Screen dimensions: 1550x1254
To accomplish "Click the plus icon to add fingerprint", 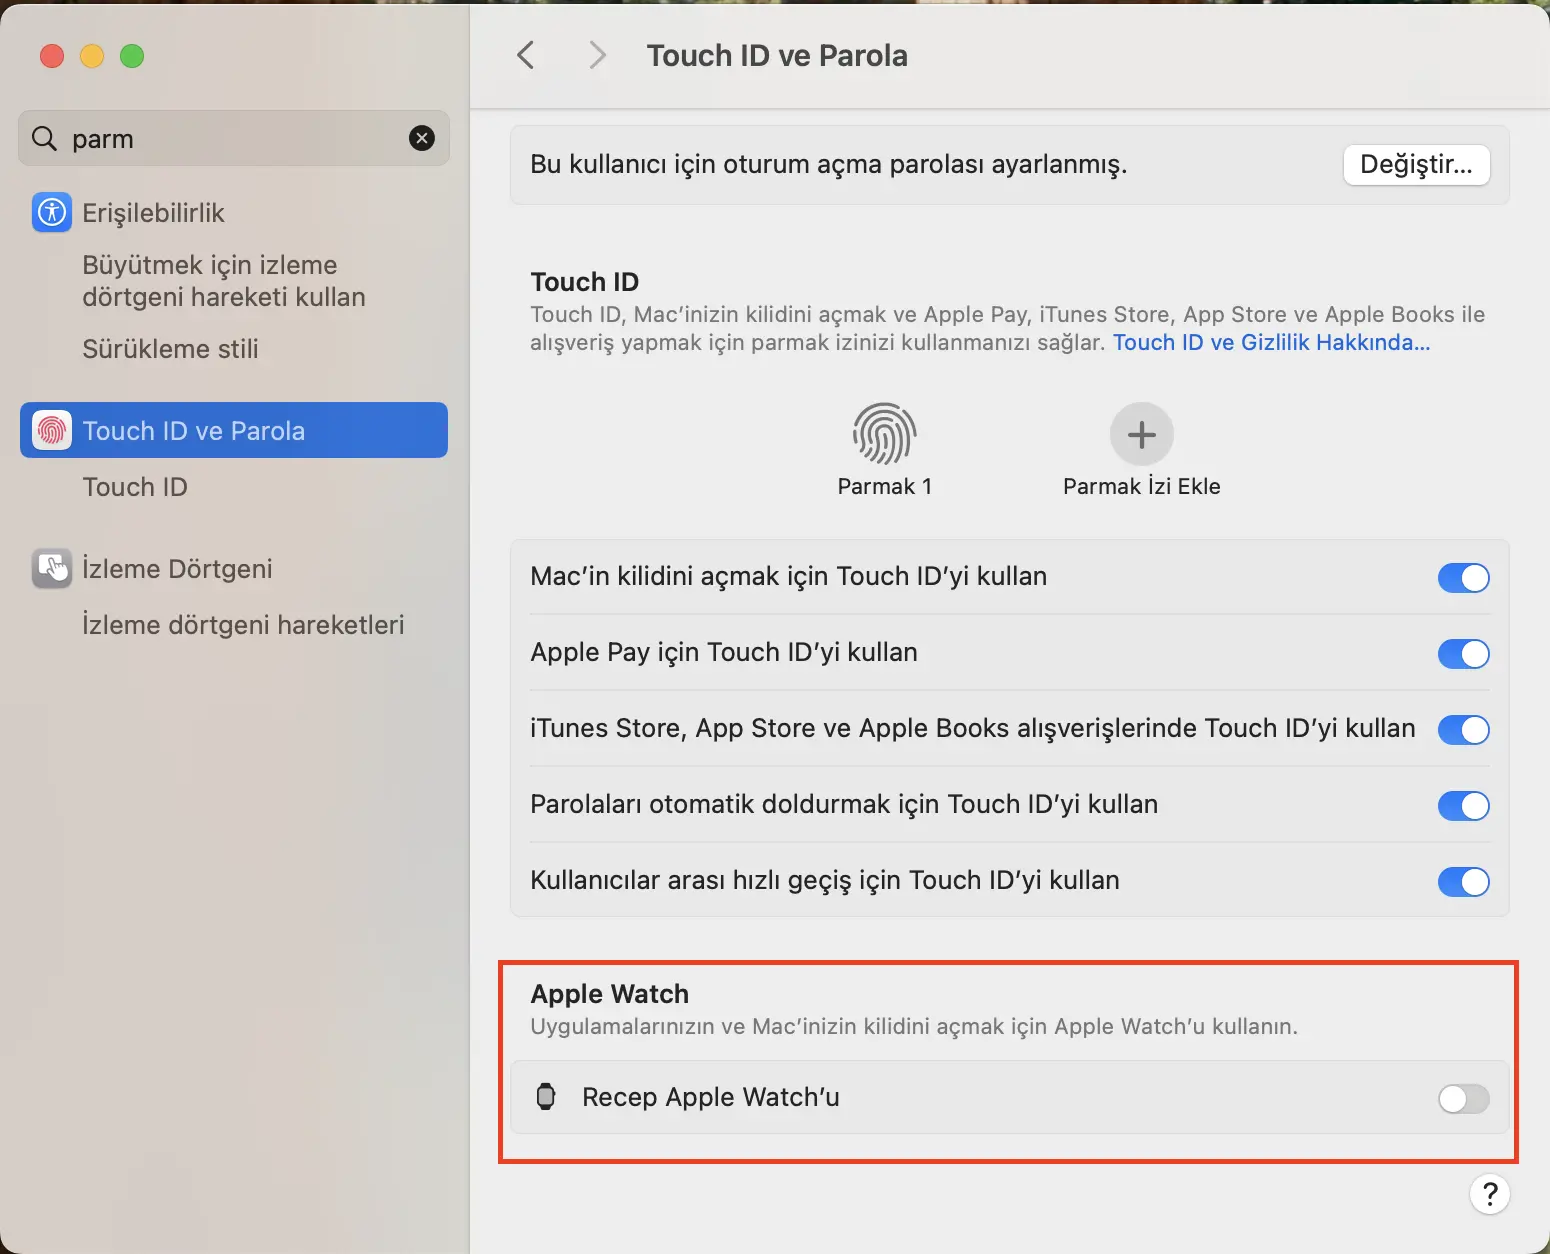I will (1141, 434).
